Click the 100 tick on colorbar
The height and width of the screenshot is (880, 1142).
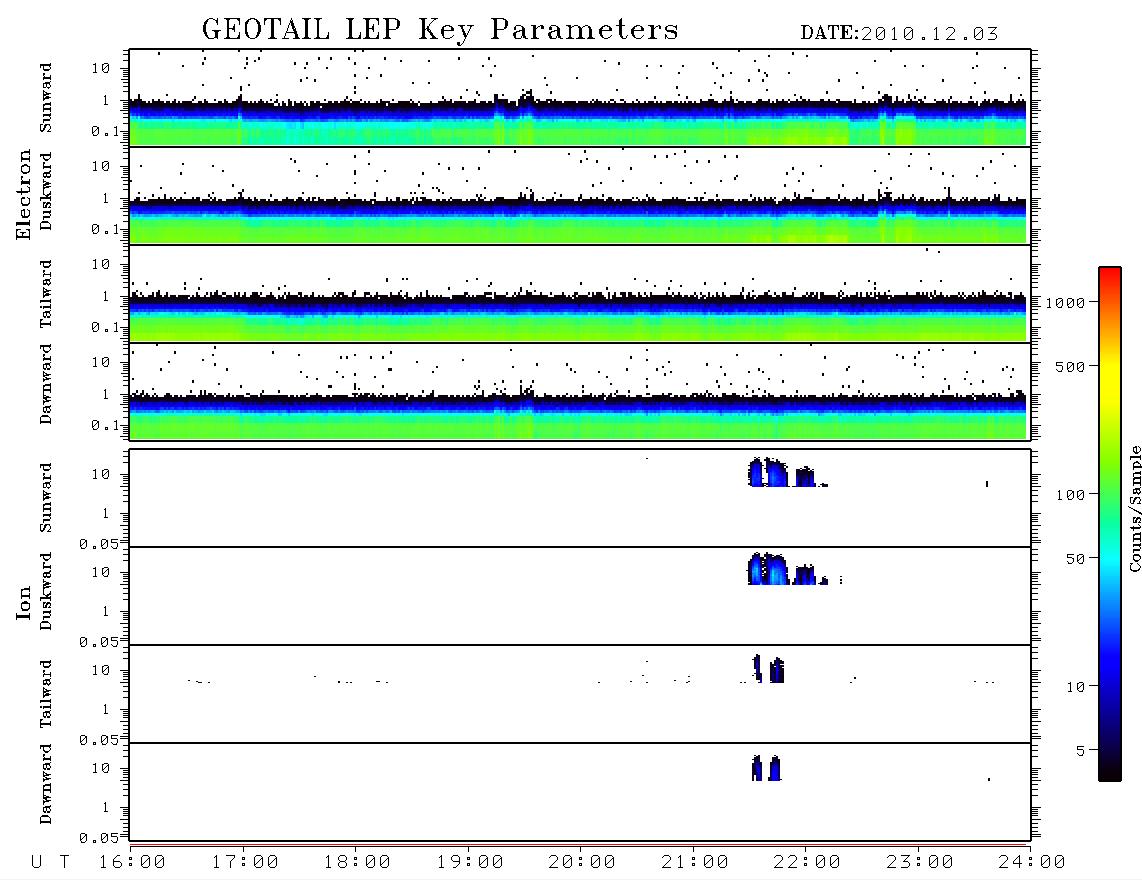click(x=1071, y=495)
